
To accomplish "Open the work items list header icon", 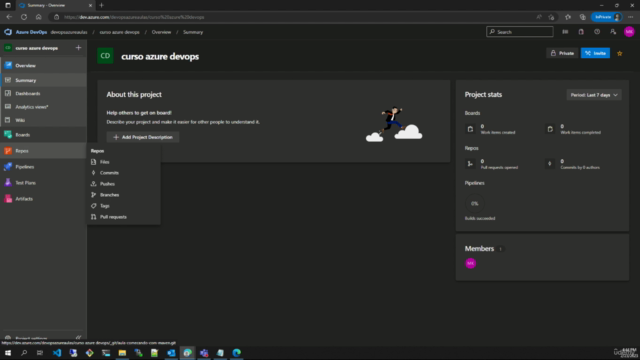I will 565,32.
